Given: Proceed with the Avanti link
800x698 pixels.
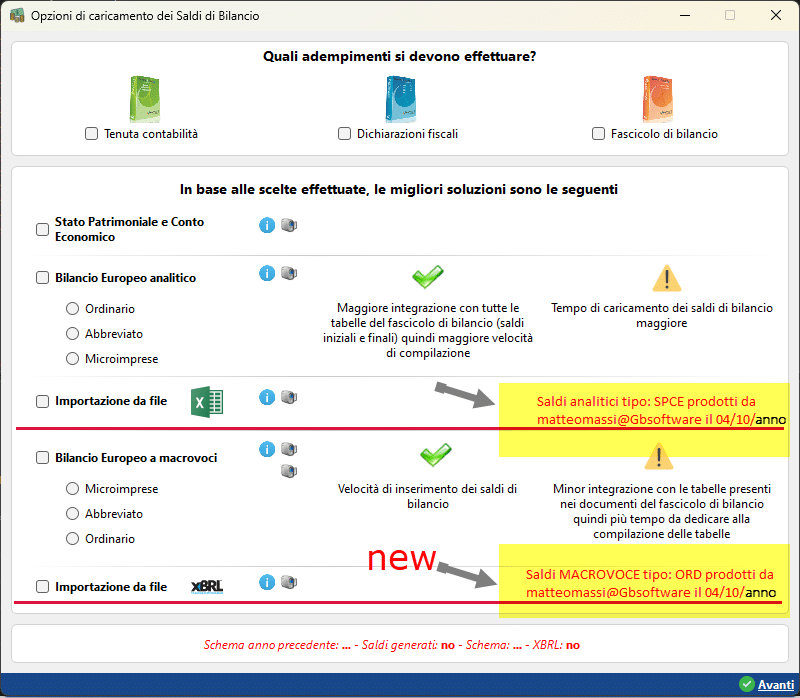Looking at the screenshot, I should click(776, 684).
